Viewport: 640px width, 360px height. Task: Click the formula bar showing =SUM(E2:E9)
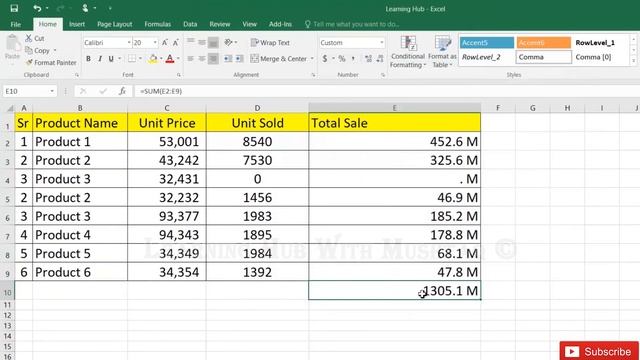386,91
